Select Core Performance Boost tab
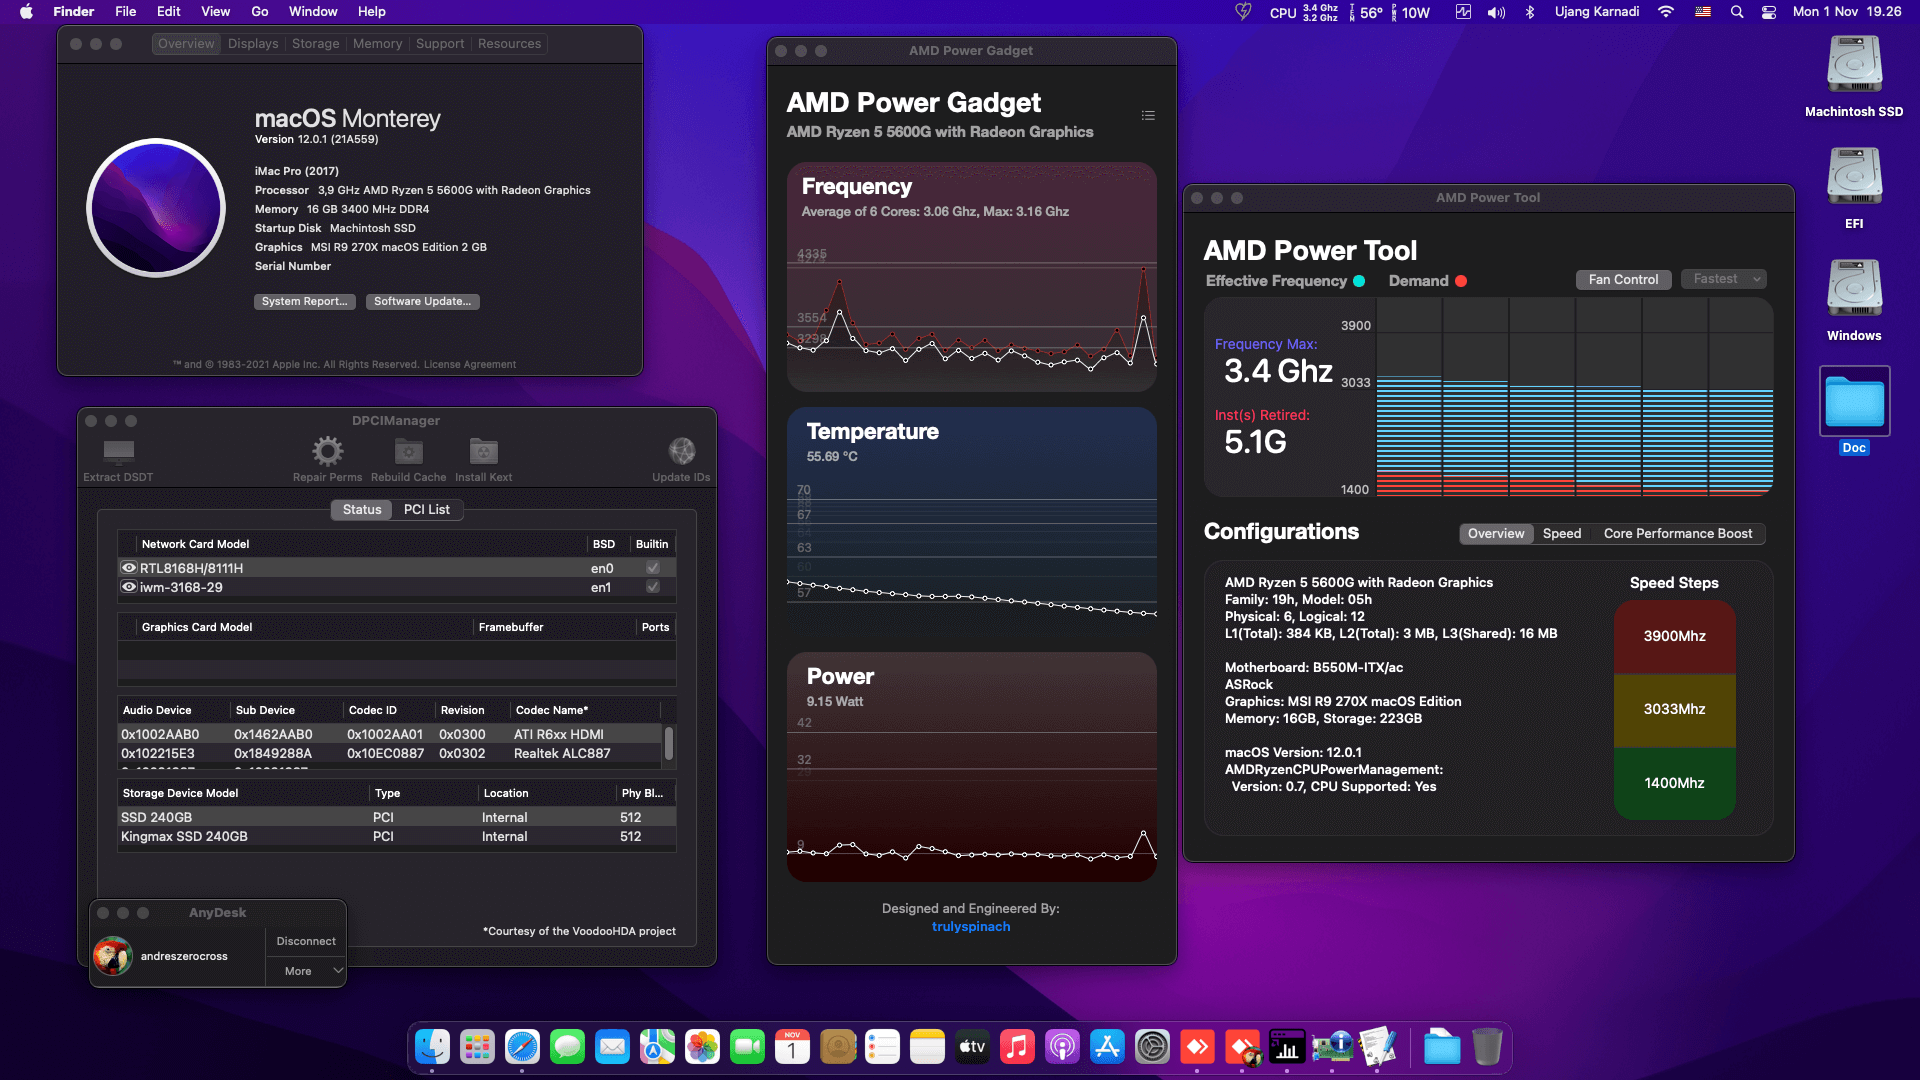This screenshot has height=1080, width=1920. tap(1678, 534)
